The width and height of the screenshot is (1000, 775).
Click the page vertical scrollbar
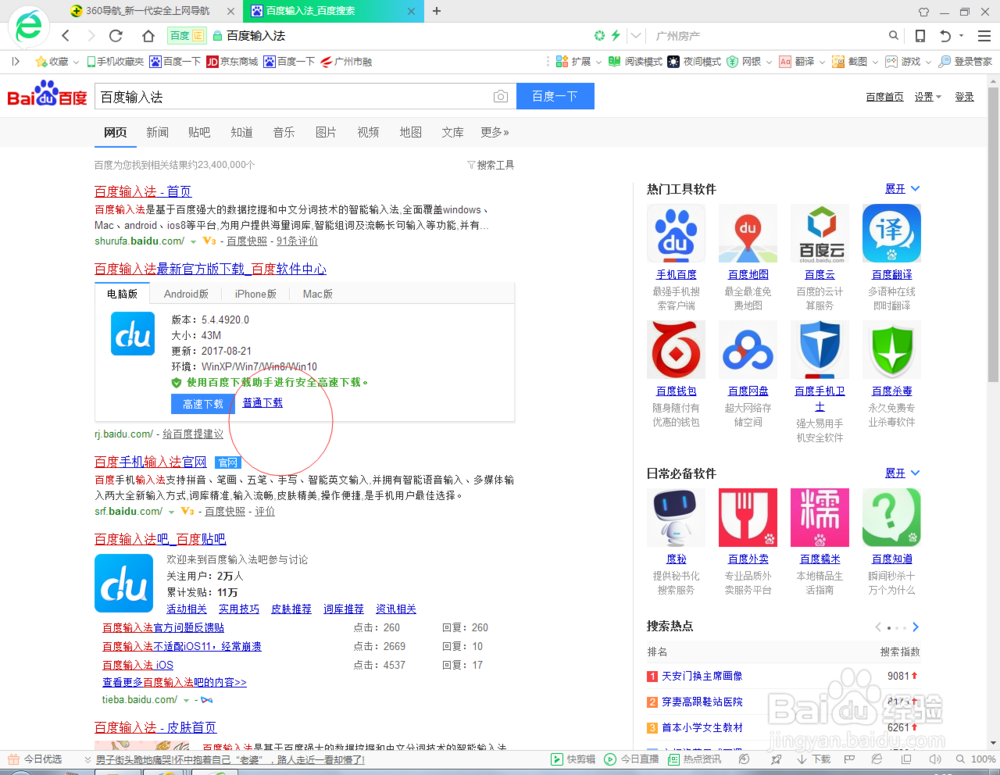tap(993, 235)
